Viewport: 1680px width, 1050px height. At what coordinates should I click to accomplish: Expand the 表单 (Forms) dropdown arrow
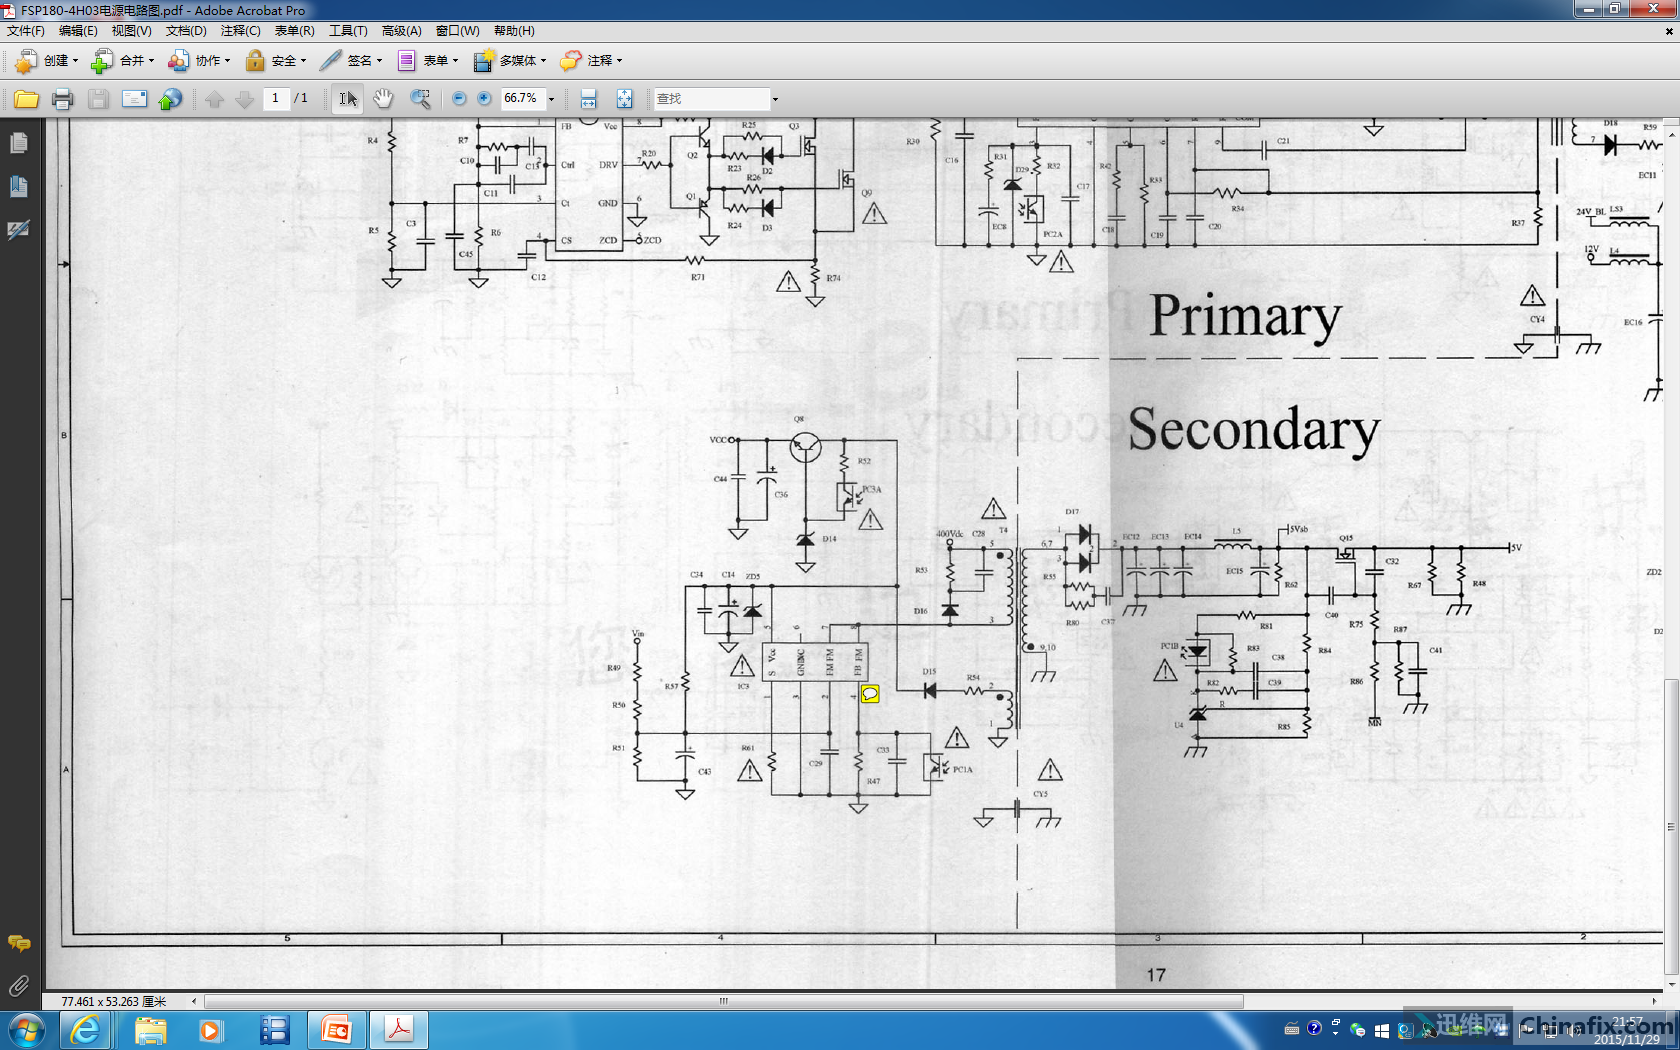coord(455,61)
